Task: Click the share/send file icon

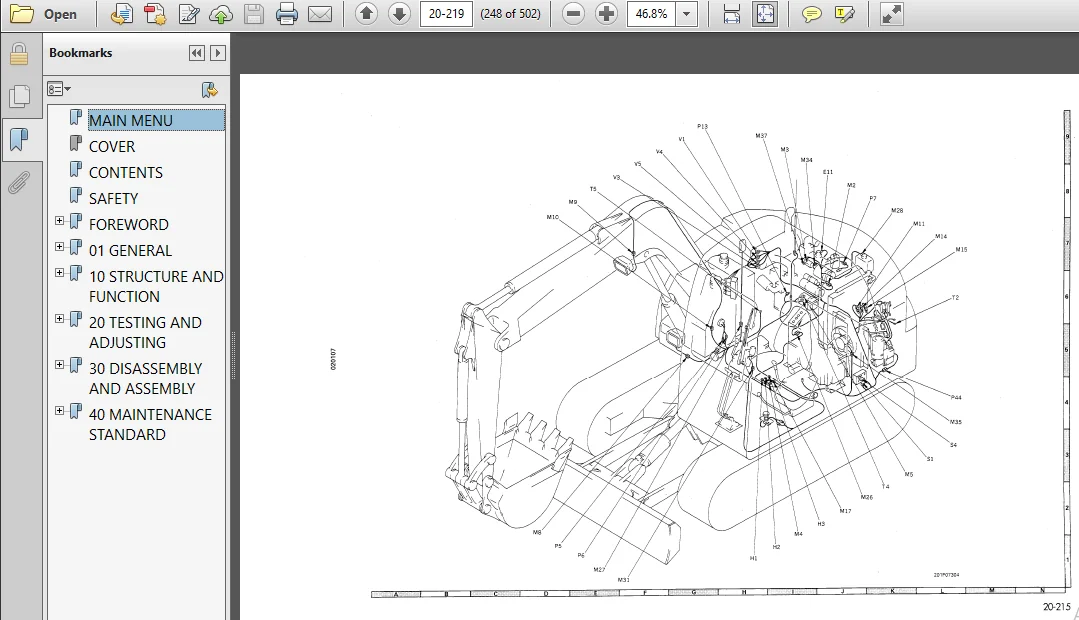Action: pyautogui.click(x=122, y=14)
